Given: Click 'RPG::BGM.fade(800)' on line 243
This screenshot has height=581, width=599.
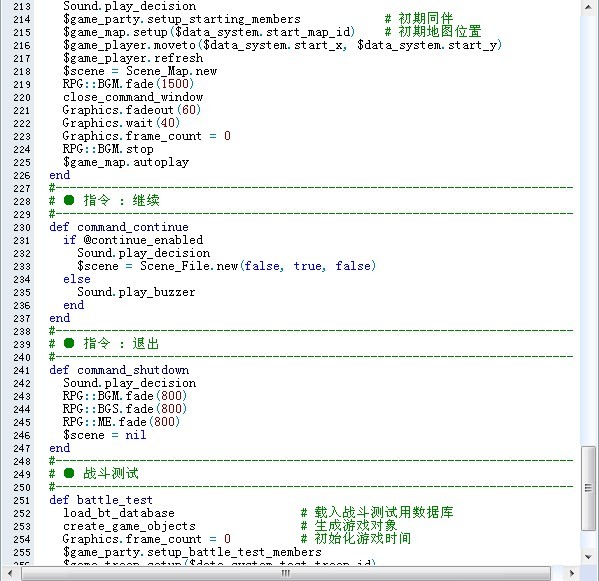Looking at the screenshot, I should click(x=125, y=396).
